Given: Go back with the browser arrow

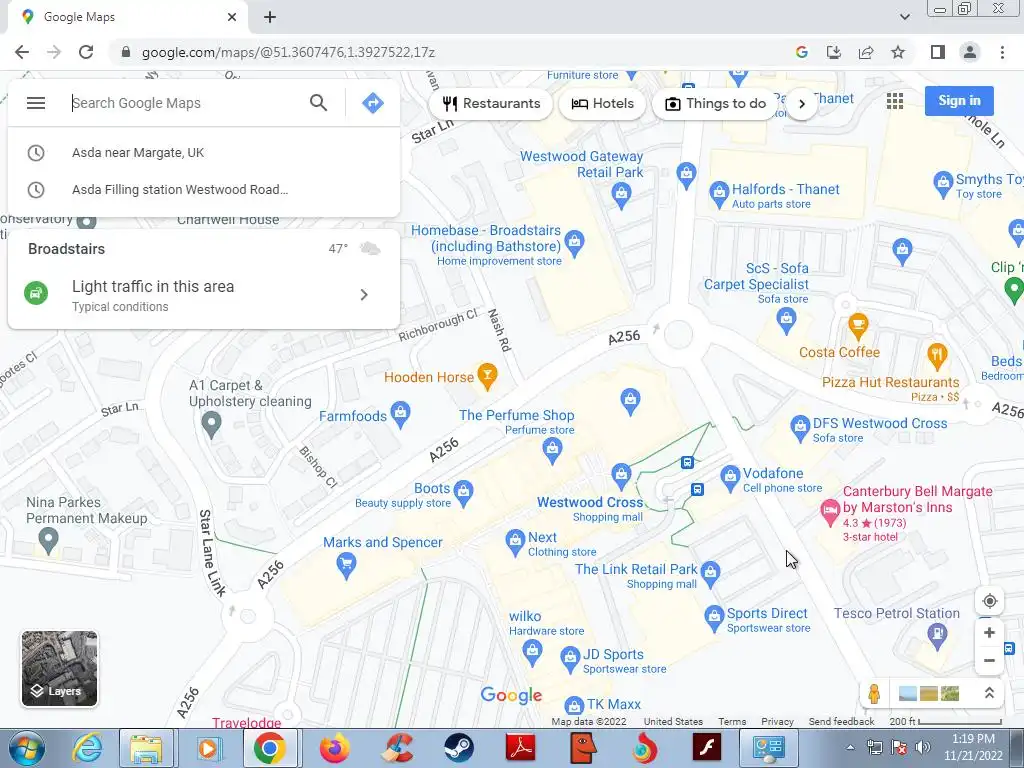Looking at the screenshot, I should click(x=22, y=52).
